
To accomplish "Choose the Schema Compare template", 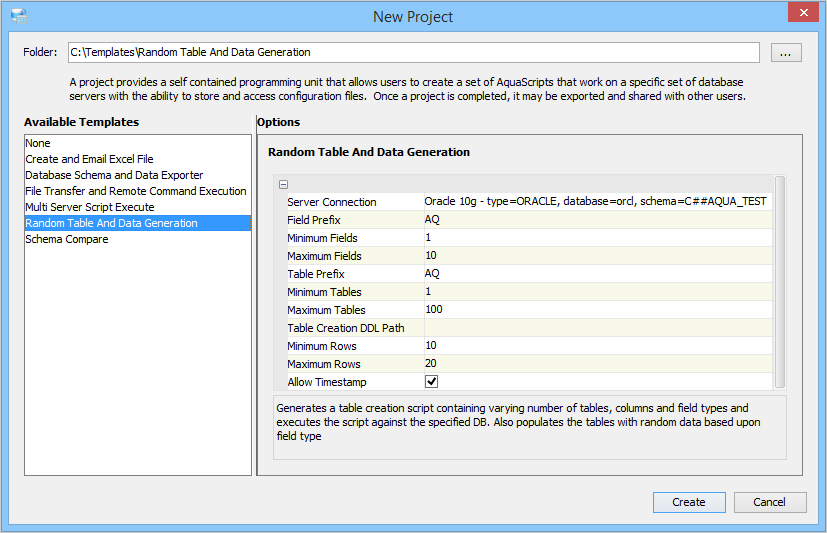I will (x=67, y=239).
